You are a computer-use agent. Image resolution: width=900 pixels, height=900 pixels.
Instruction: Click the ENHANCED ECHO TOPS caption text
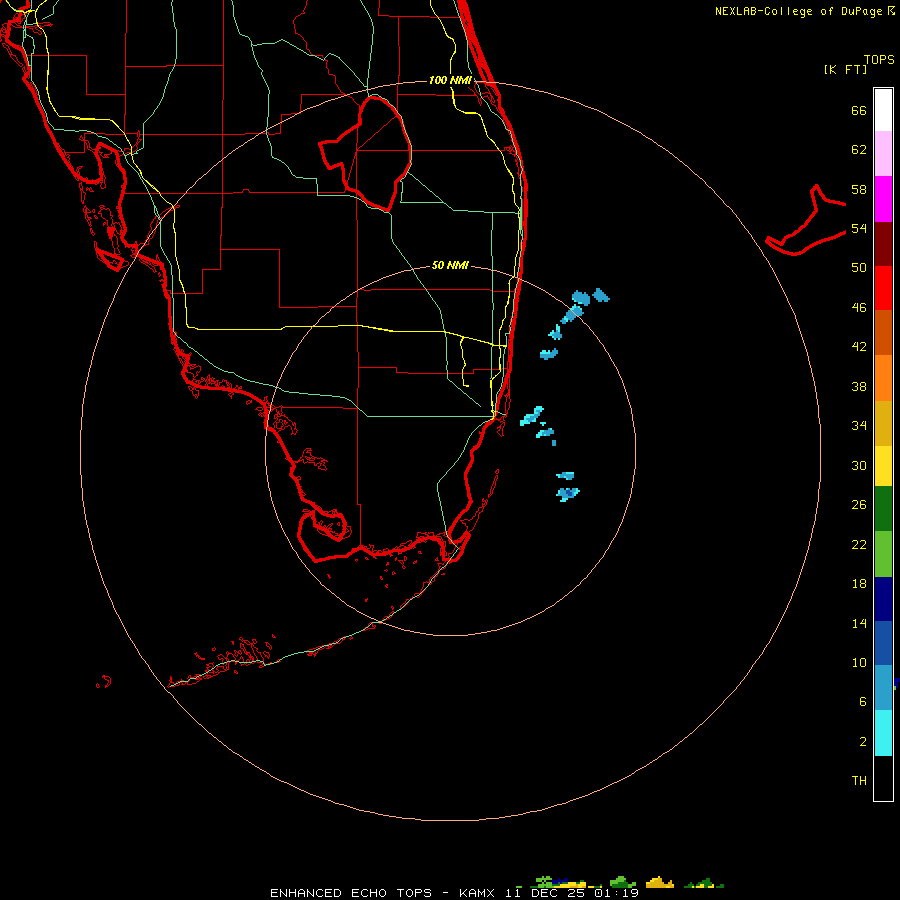(x=350, y=893)
